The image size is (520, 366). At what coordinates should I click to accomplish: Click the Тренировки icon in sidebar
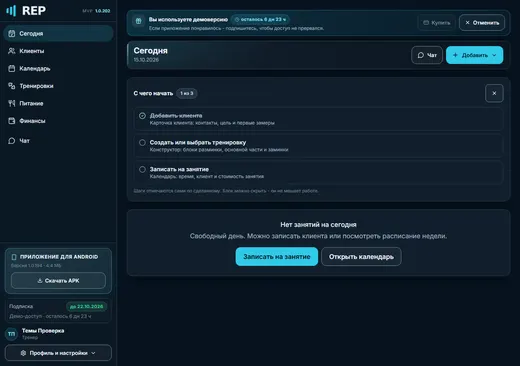[x=12, y=86]
